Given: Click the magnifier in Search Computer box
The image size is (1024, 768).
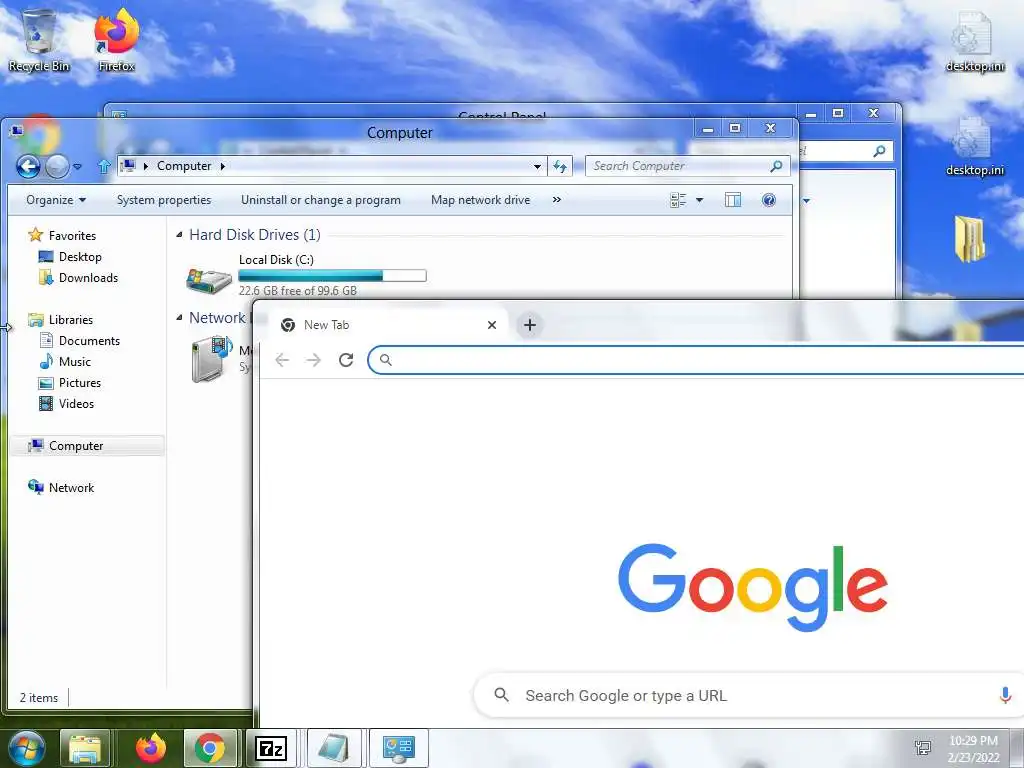Looking at the screenshot, I should (x=776, y=167).
